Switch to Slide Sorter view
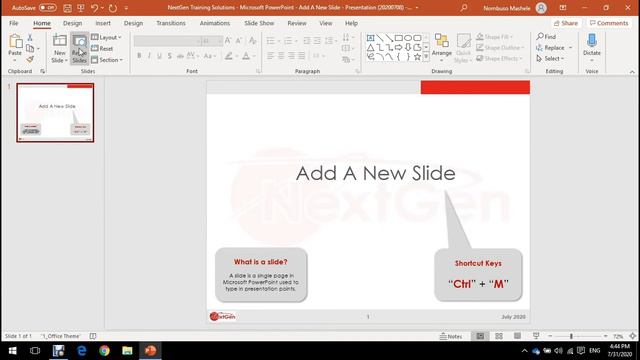 499,336
